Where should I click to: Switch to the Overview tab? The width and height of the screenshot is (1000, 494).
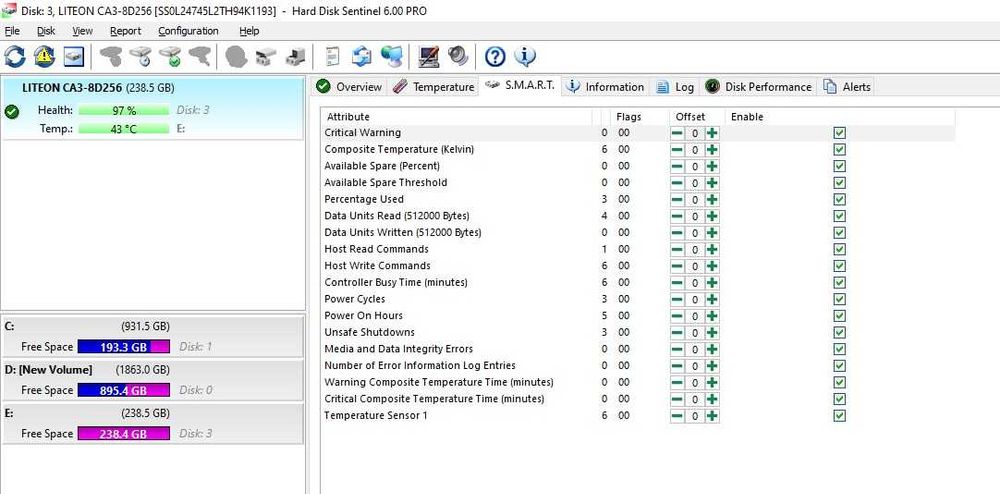[x=349, y=87]
